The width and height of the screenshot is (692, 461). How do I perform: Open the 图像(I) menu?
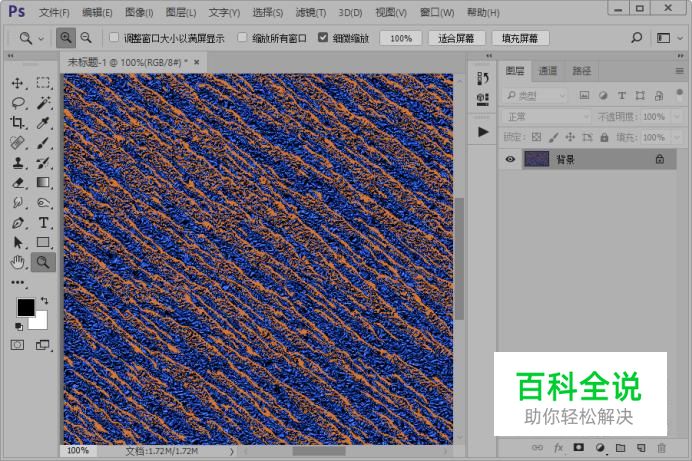139,13
